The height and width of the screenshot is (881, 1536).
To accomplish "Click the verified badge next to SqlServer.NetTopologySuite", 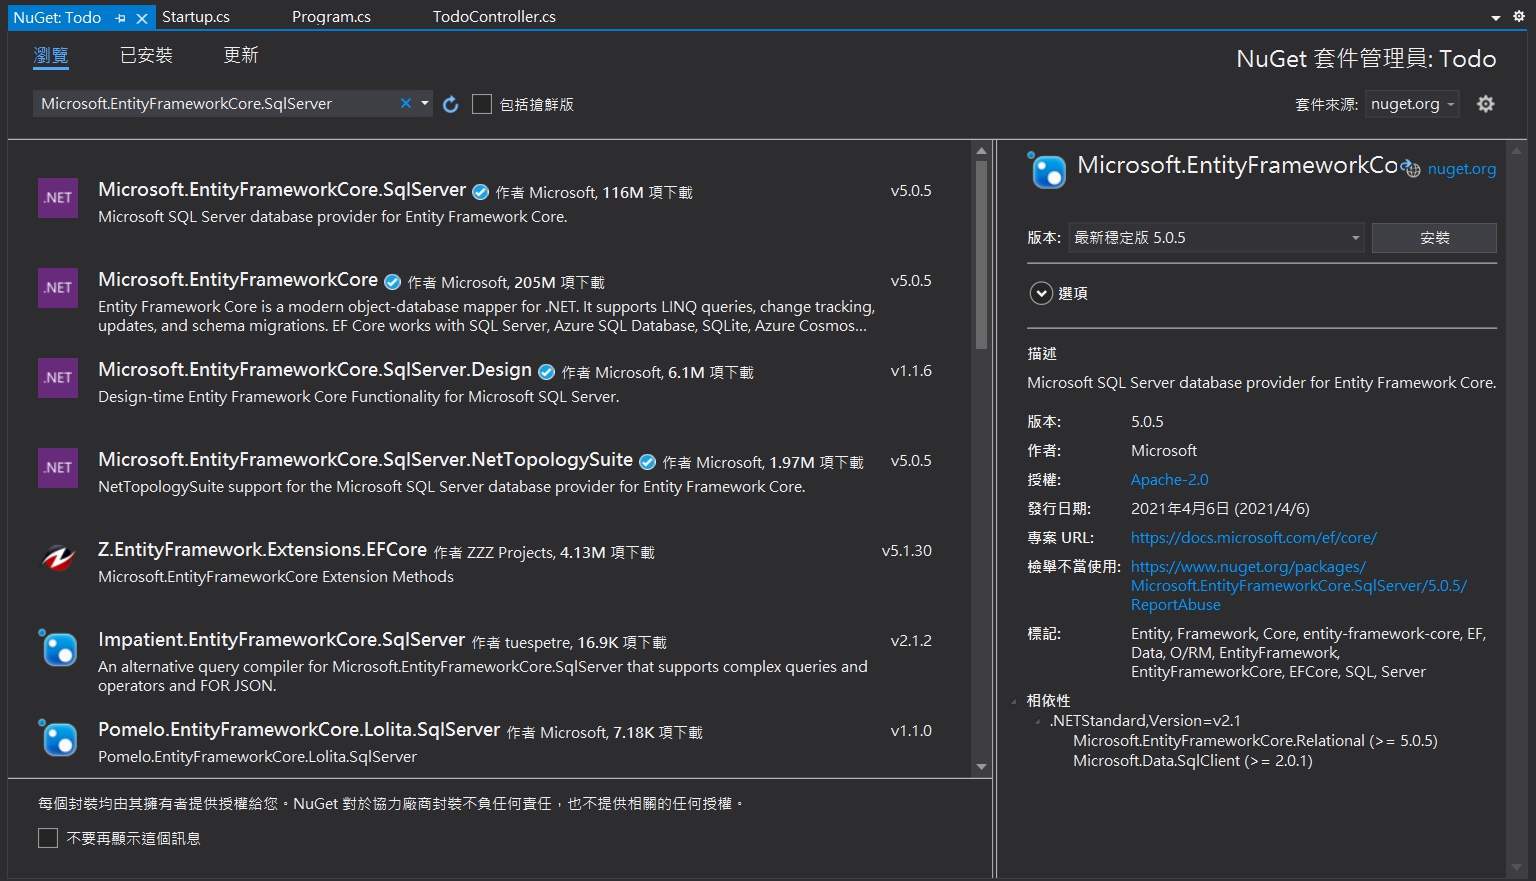I will click(x=647, y=462).
